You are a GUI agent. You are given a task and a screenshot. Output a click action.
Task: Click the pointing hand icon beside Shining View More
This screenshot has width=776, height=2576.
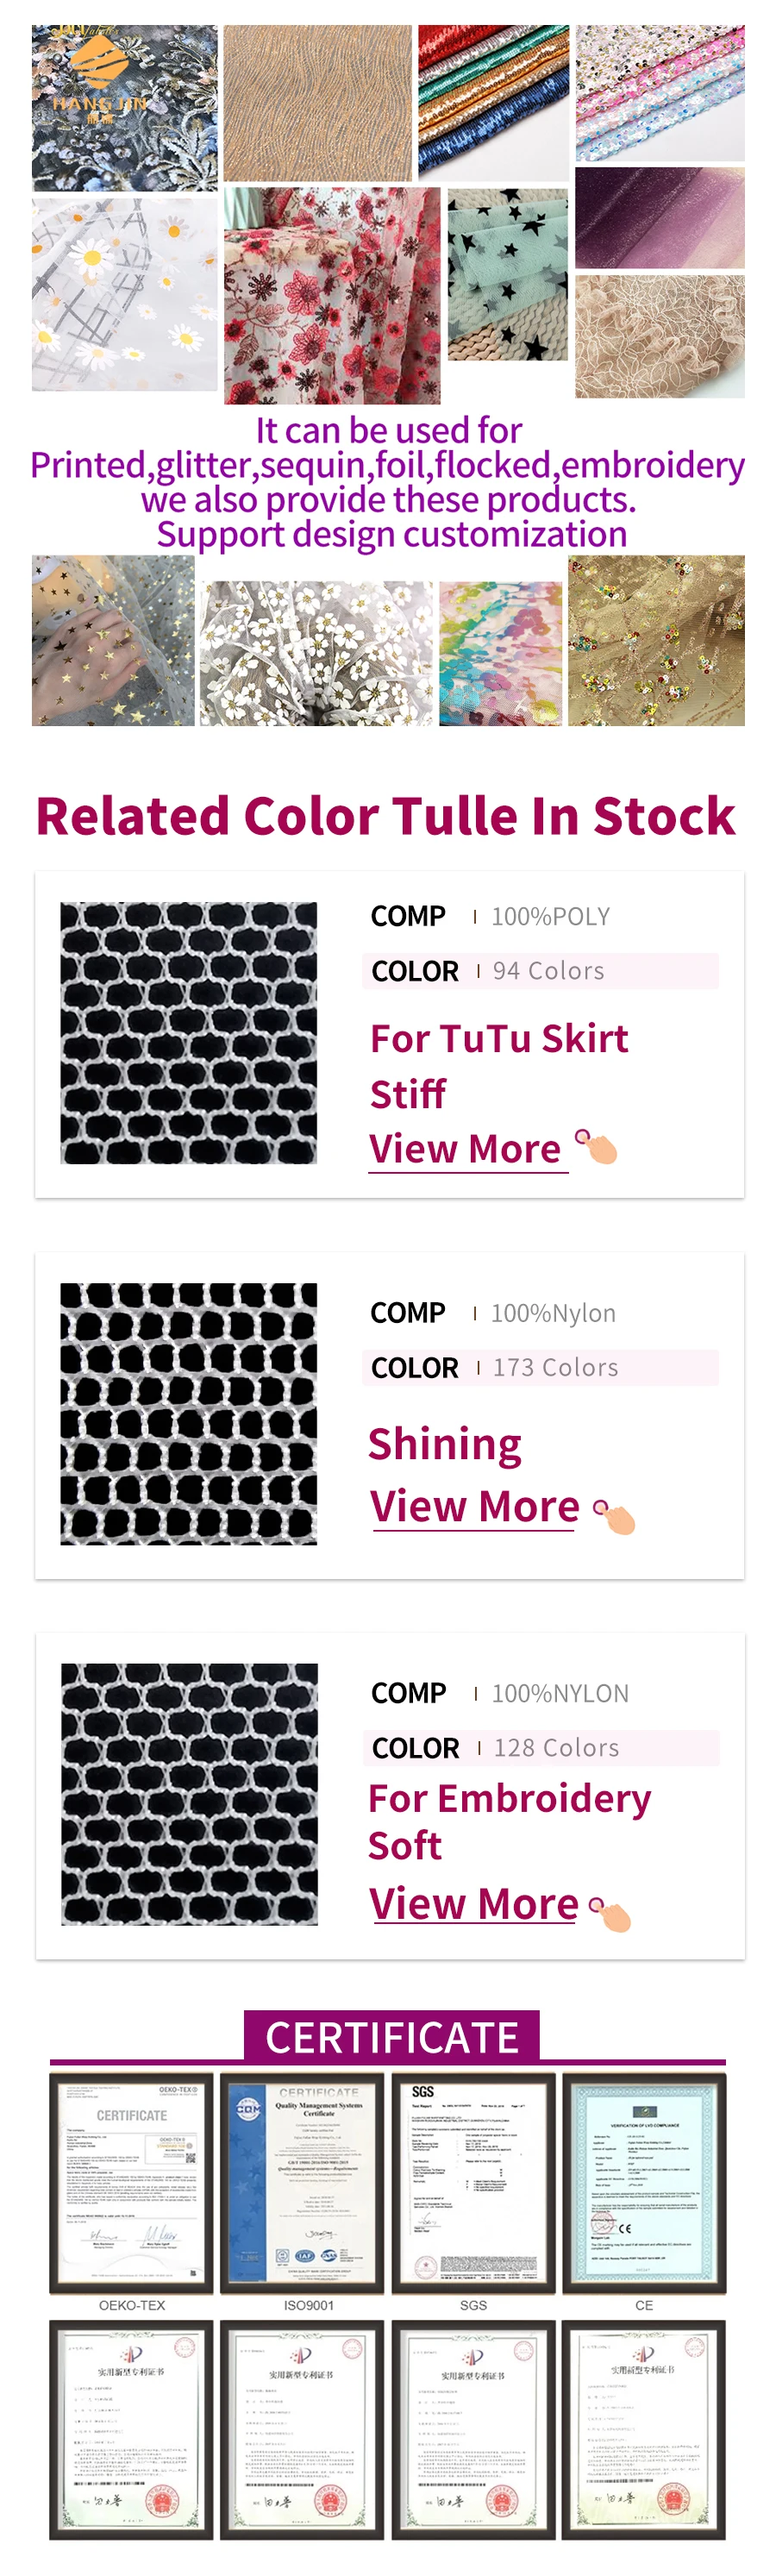[x=615, y=1516]
